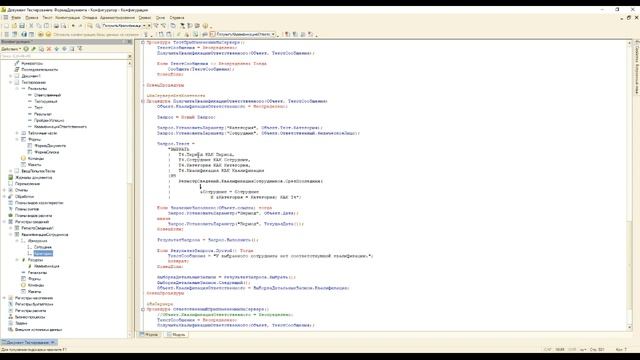Viewport: 640px width, 360px height.
Task: Open the search text combo box in main toolbar
Action: (124, 26)
